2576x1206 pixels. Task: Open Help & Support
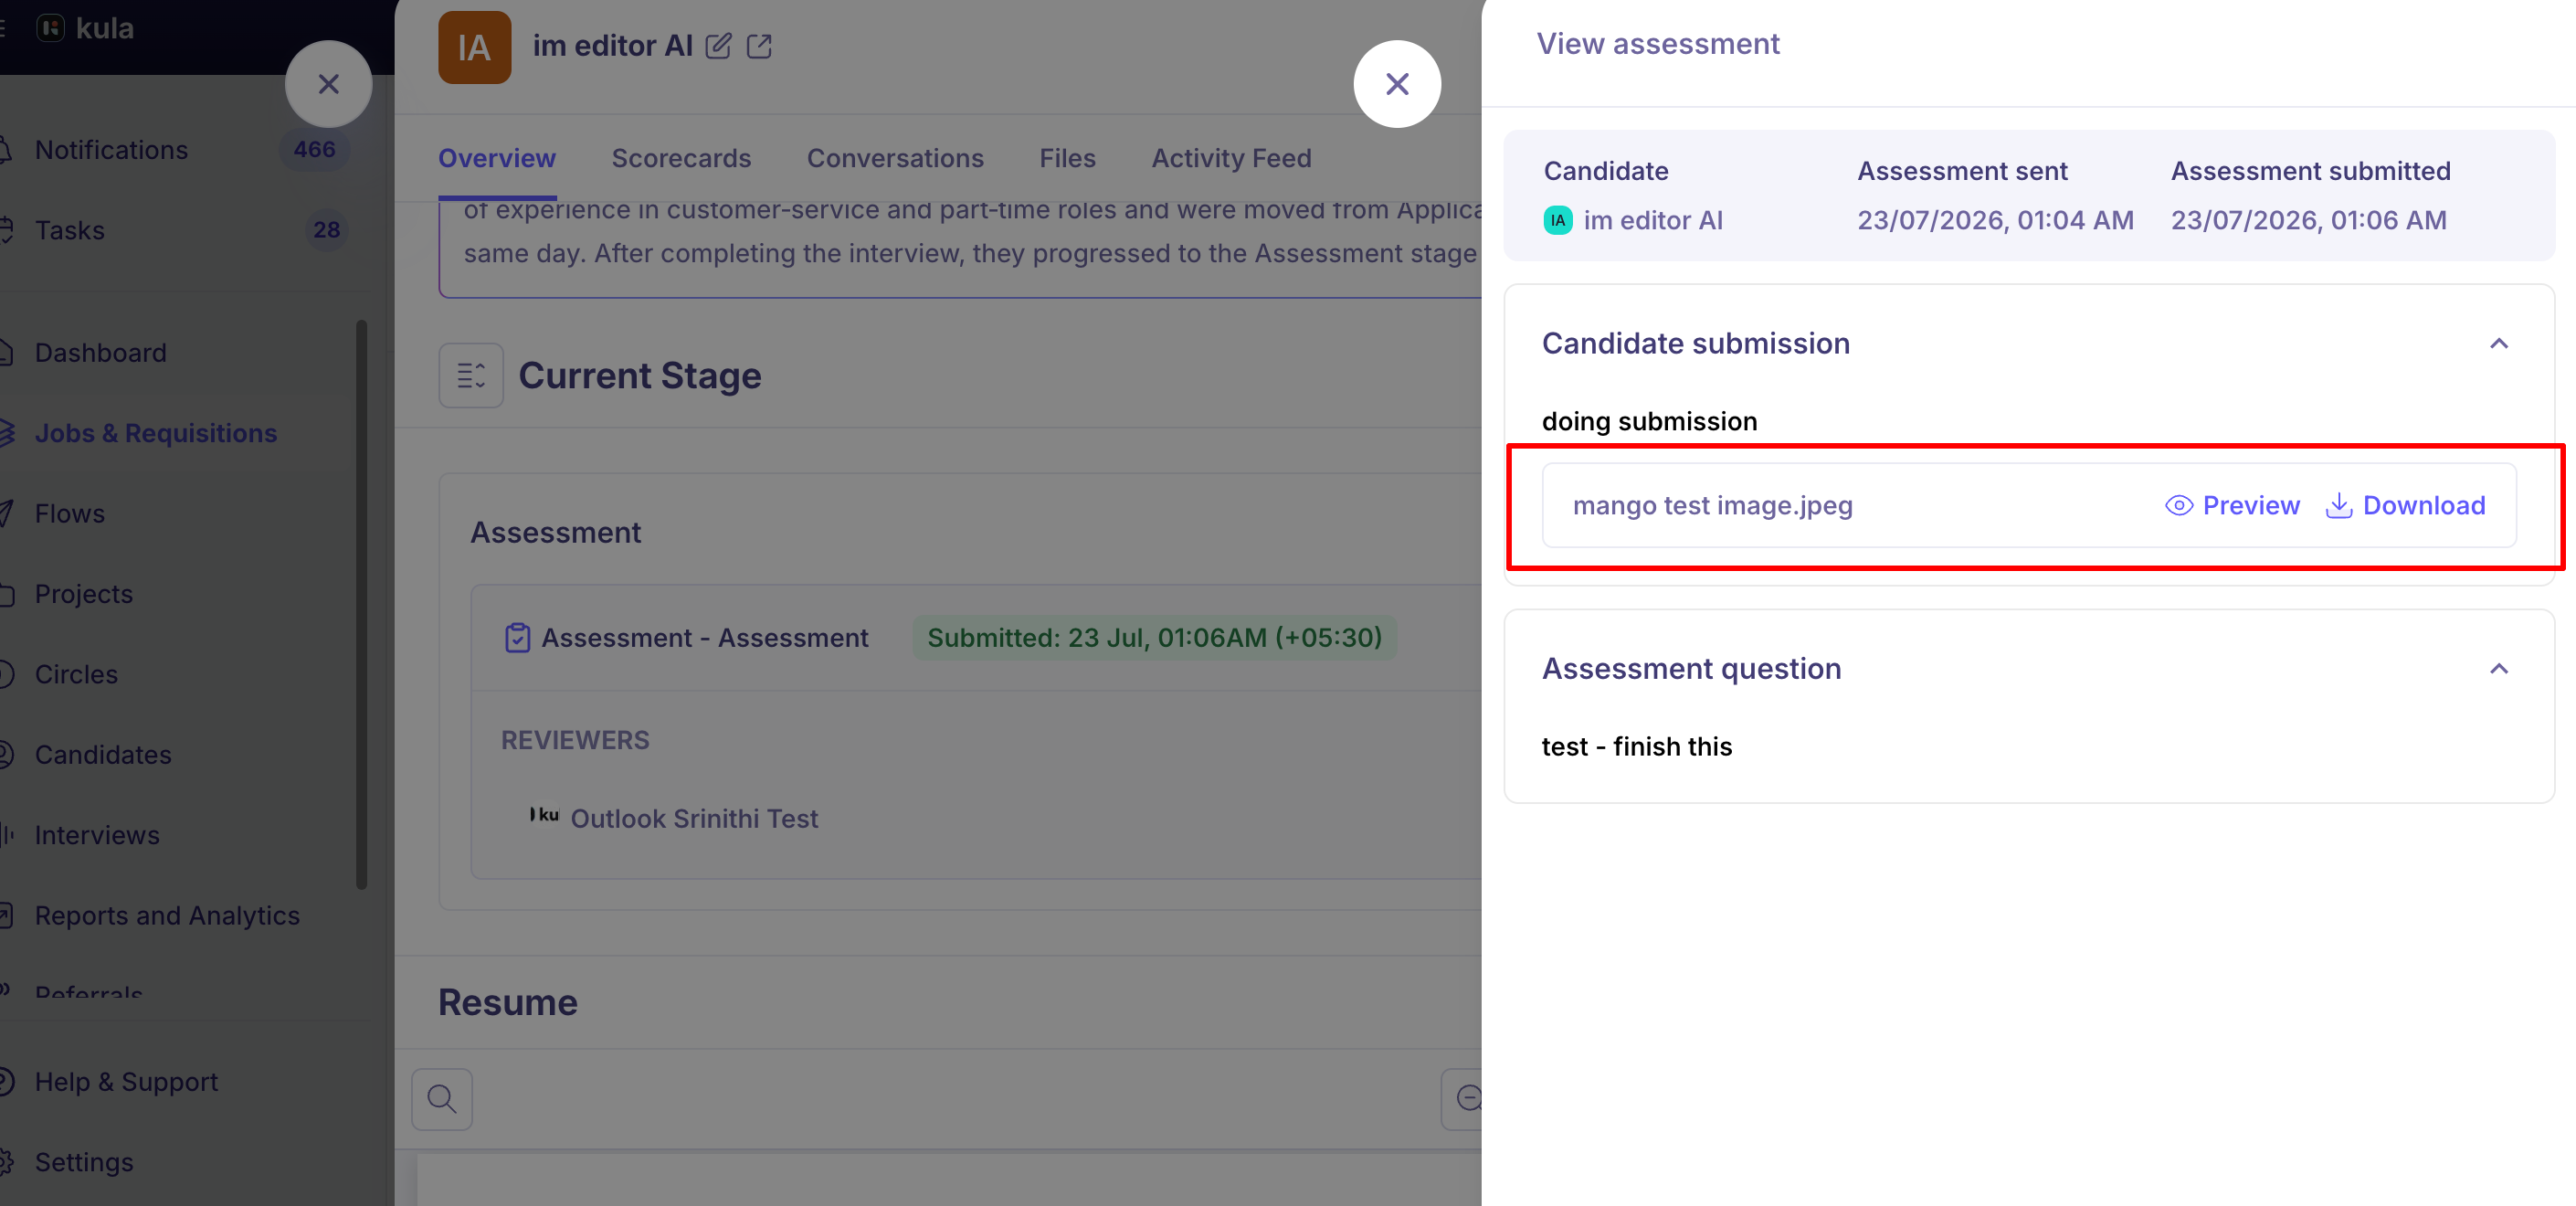pyautogui.click(x=126, y=1082)
